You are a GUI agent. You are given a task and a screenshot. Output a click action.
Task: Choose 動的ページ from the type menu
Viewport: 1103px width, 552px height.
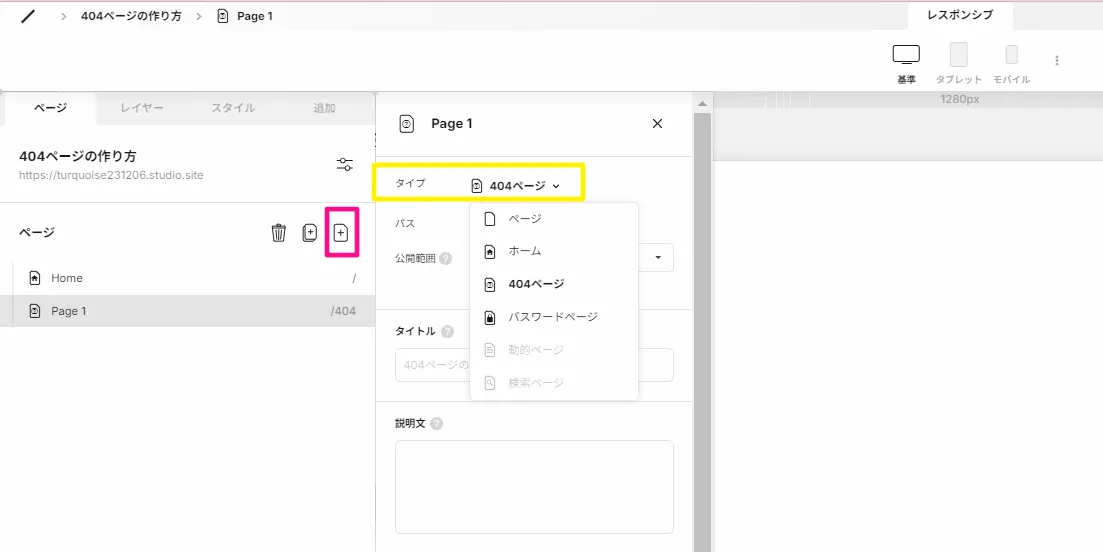pyautogui.click(x=554, y=349)
